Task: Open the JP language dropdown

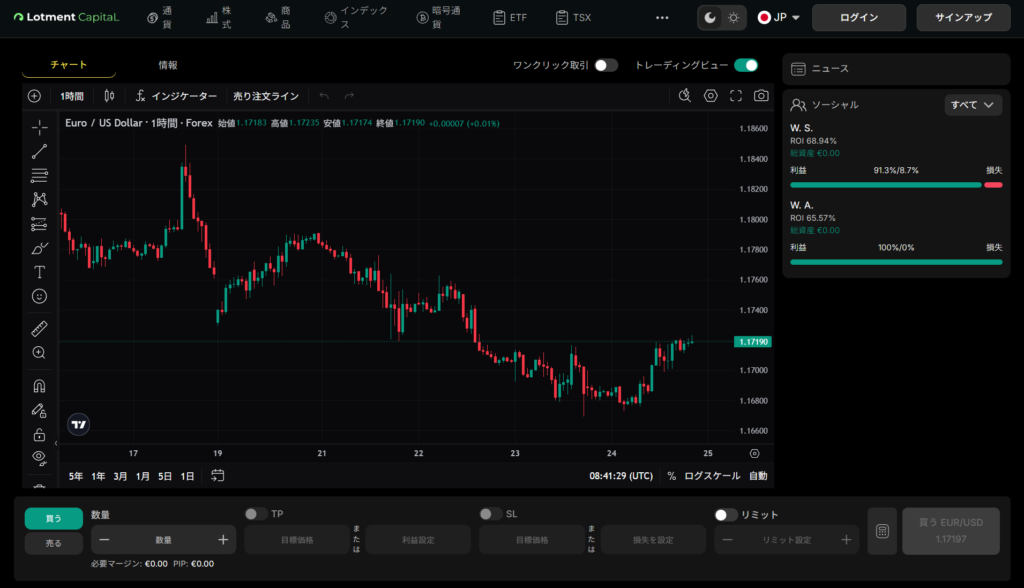Action: tap(778, 18)
